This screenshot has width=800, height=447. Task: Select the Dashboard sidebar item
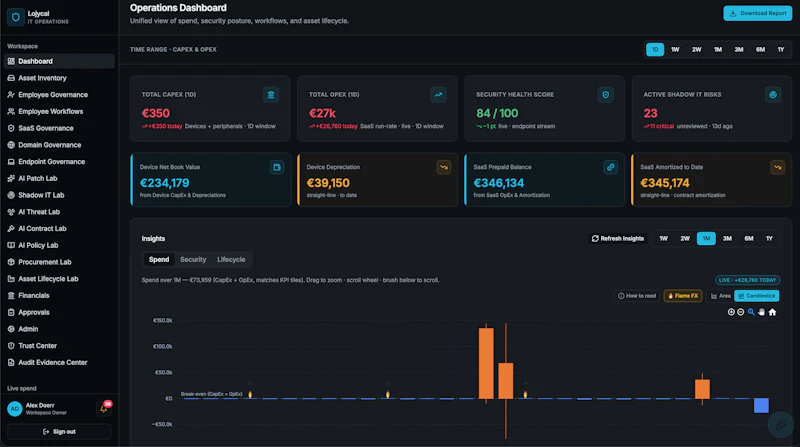[59, 61]
